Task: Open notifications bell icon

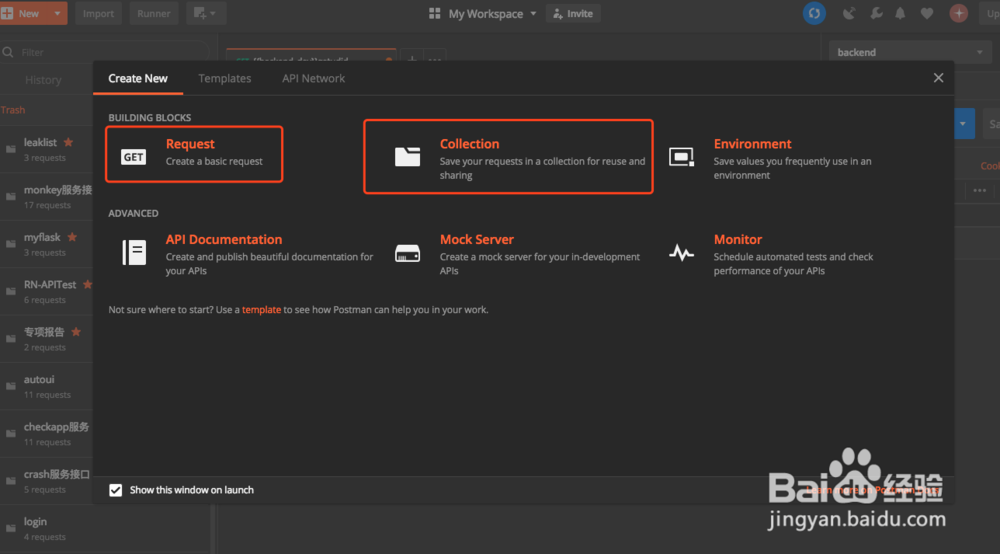Action: click(901, 13)
